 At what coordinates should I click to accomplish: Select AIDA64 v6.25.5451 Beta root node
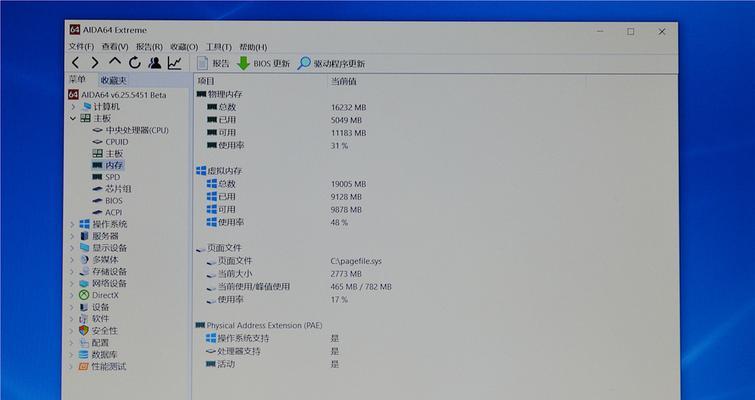(x=117, y=95)
